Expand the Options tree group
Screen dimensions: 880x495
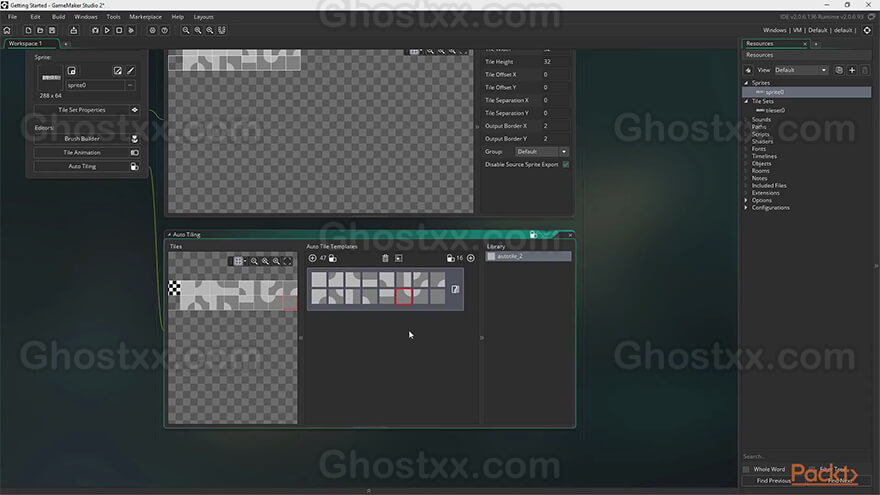coord(746,200)
